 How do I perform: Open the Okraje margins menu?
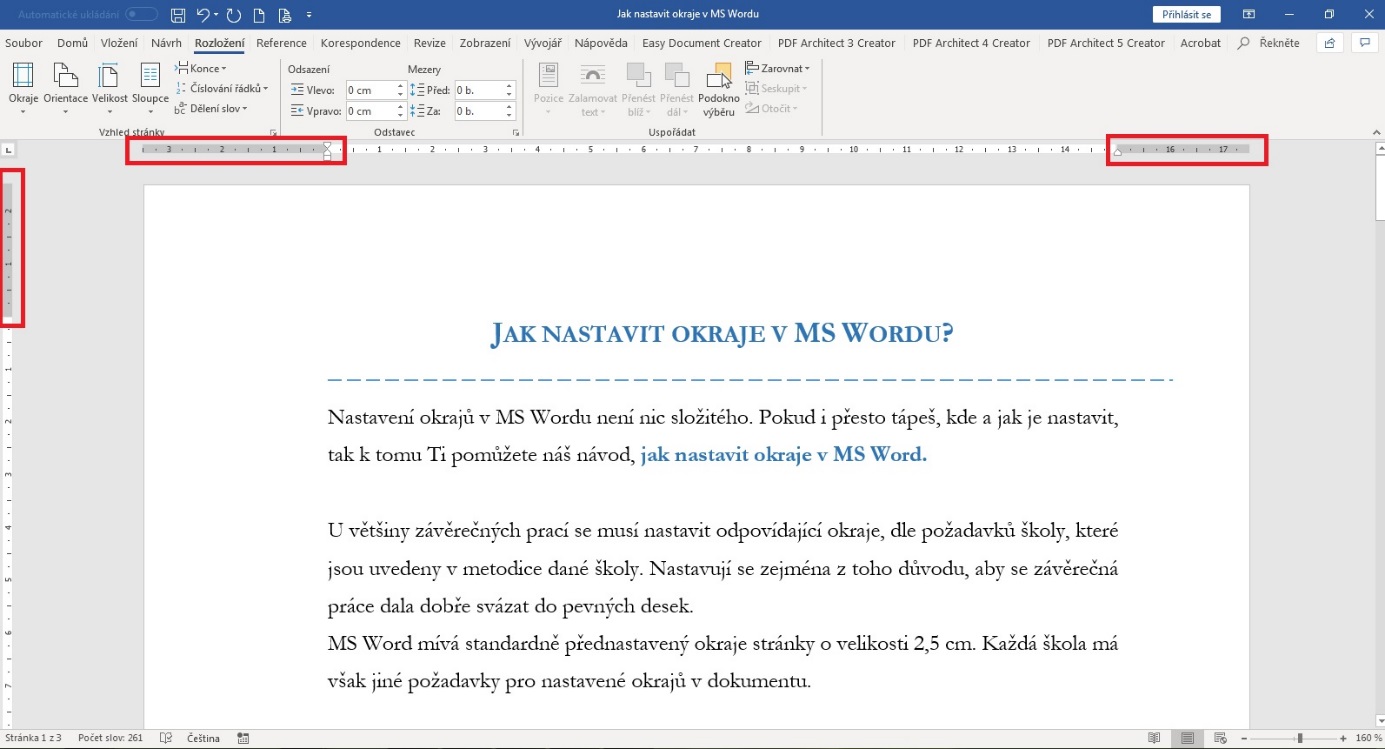[x=23, y=88]
